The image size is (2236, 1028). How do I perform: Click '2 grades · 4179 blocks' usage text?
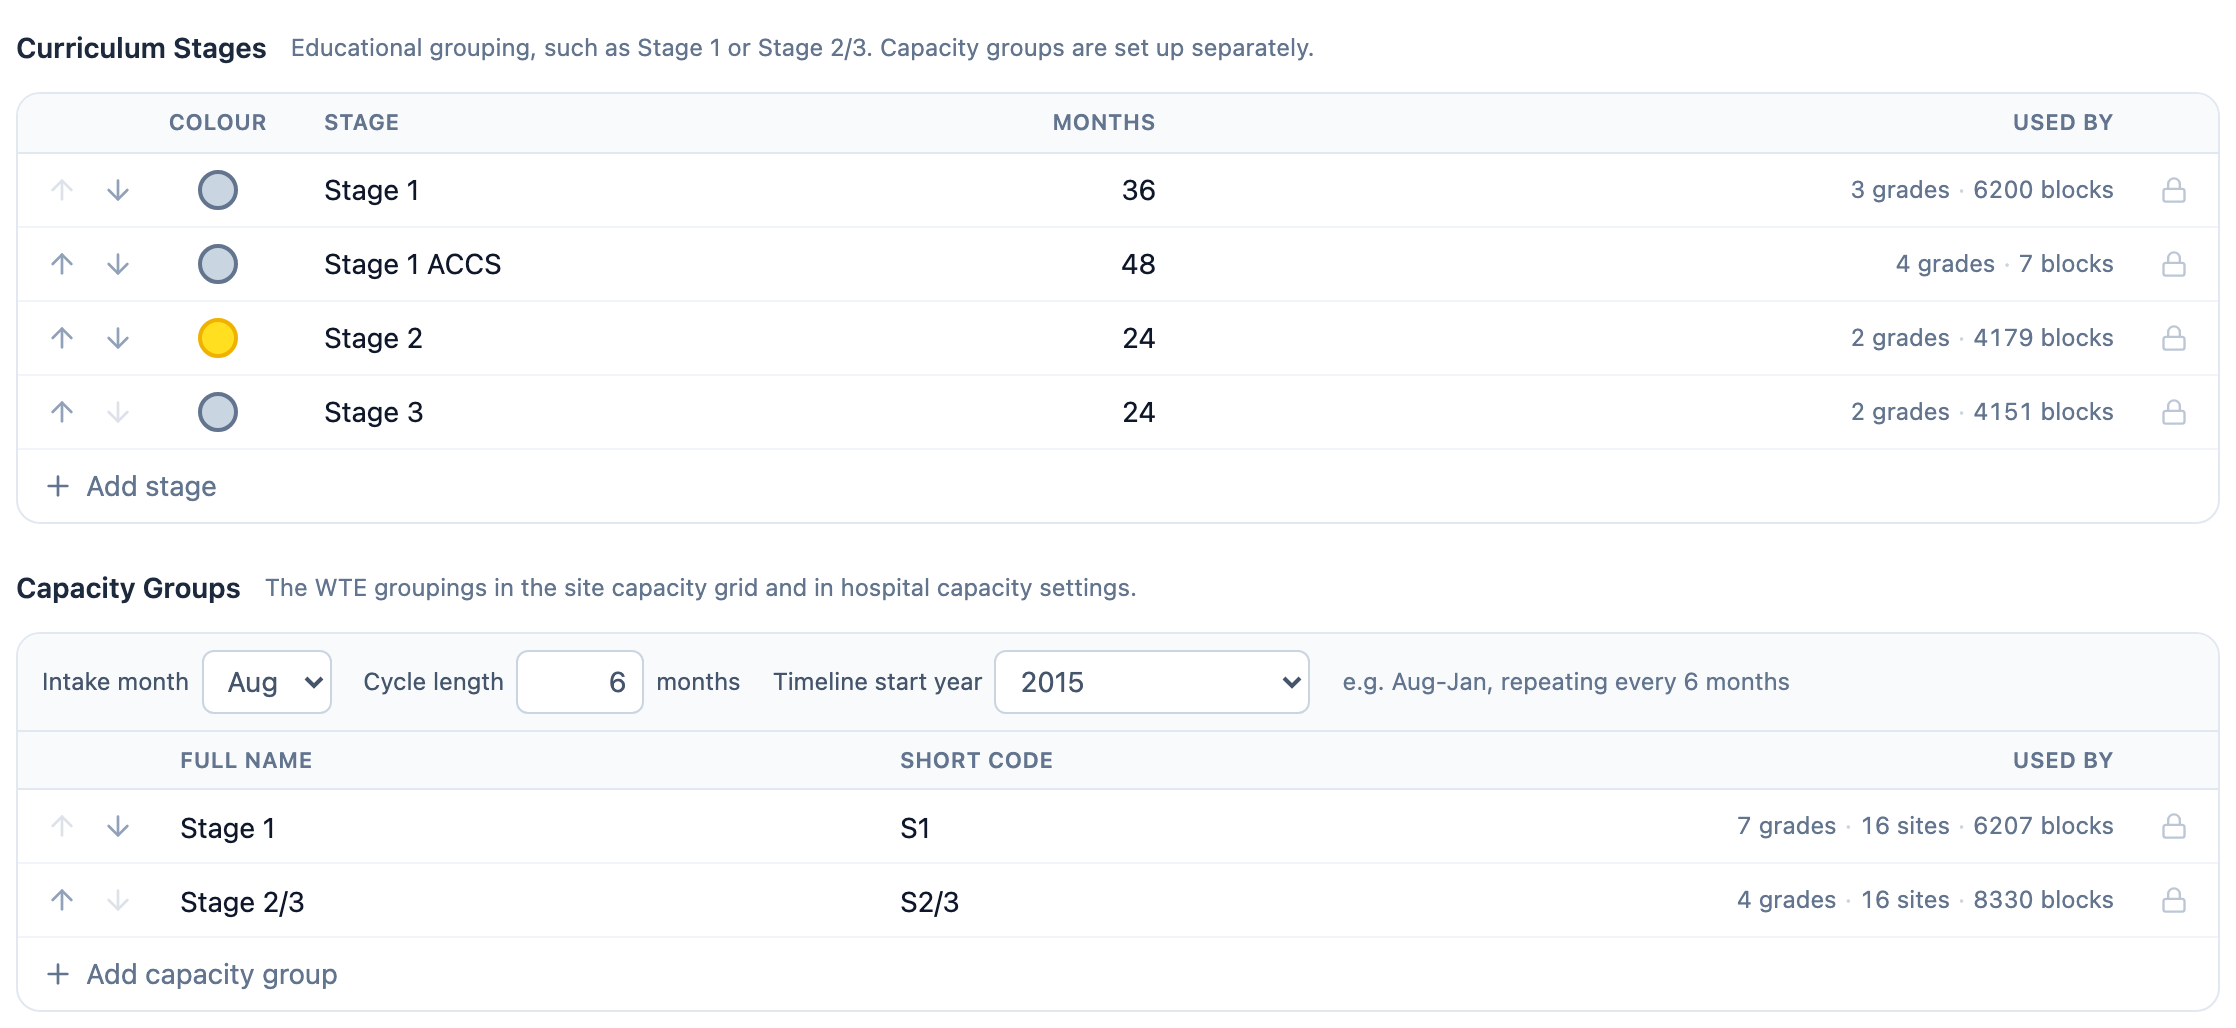click(x=1982, y=338)
